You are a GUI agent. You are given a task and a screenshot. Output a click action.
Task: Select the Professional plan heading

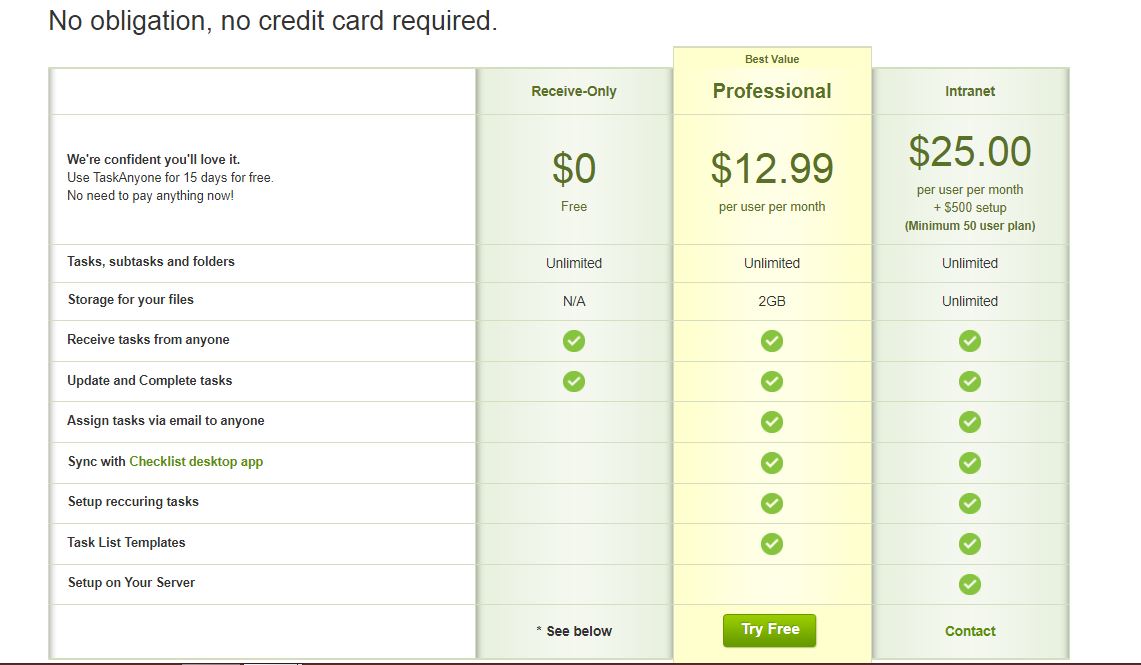pos(772,91)
